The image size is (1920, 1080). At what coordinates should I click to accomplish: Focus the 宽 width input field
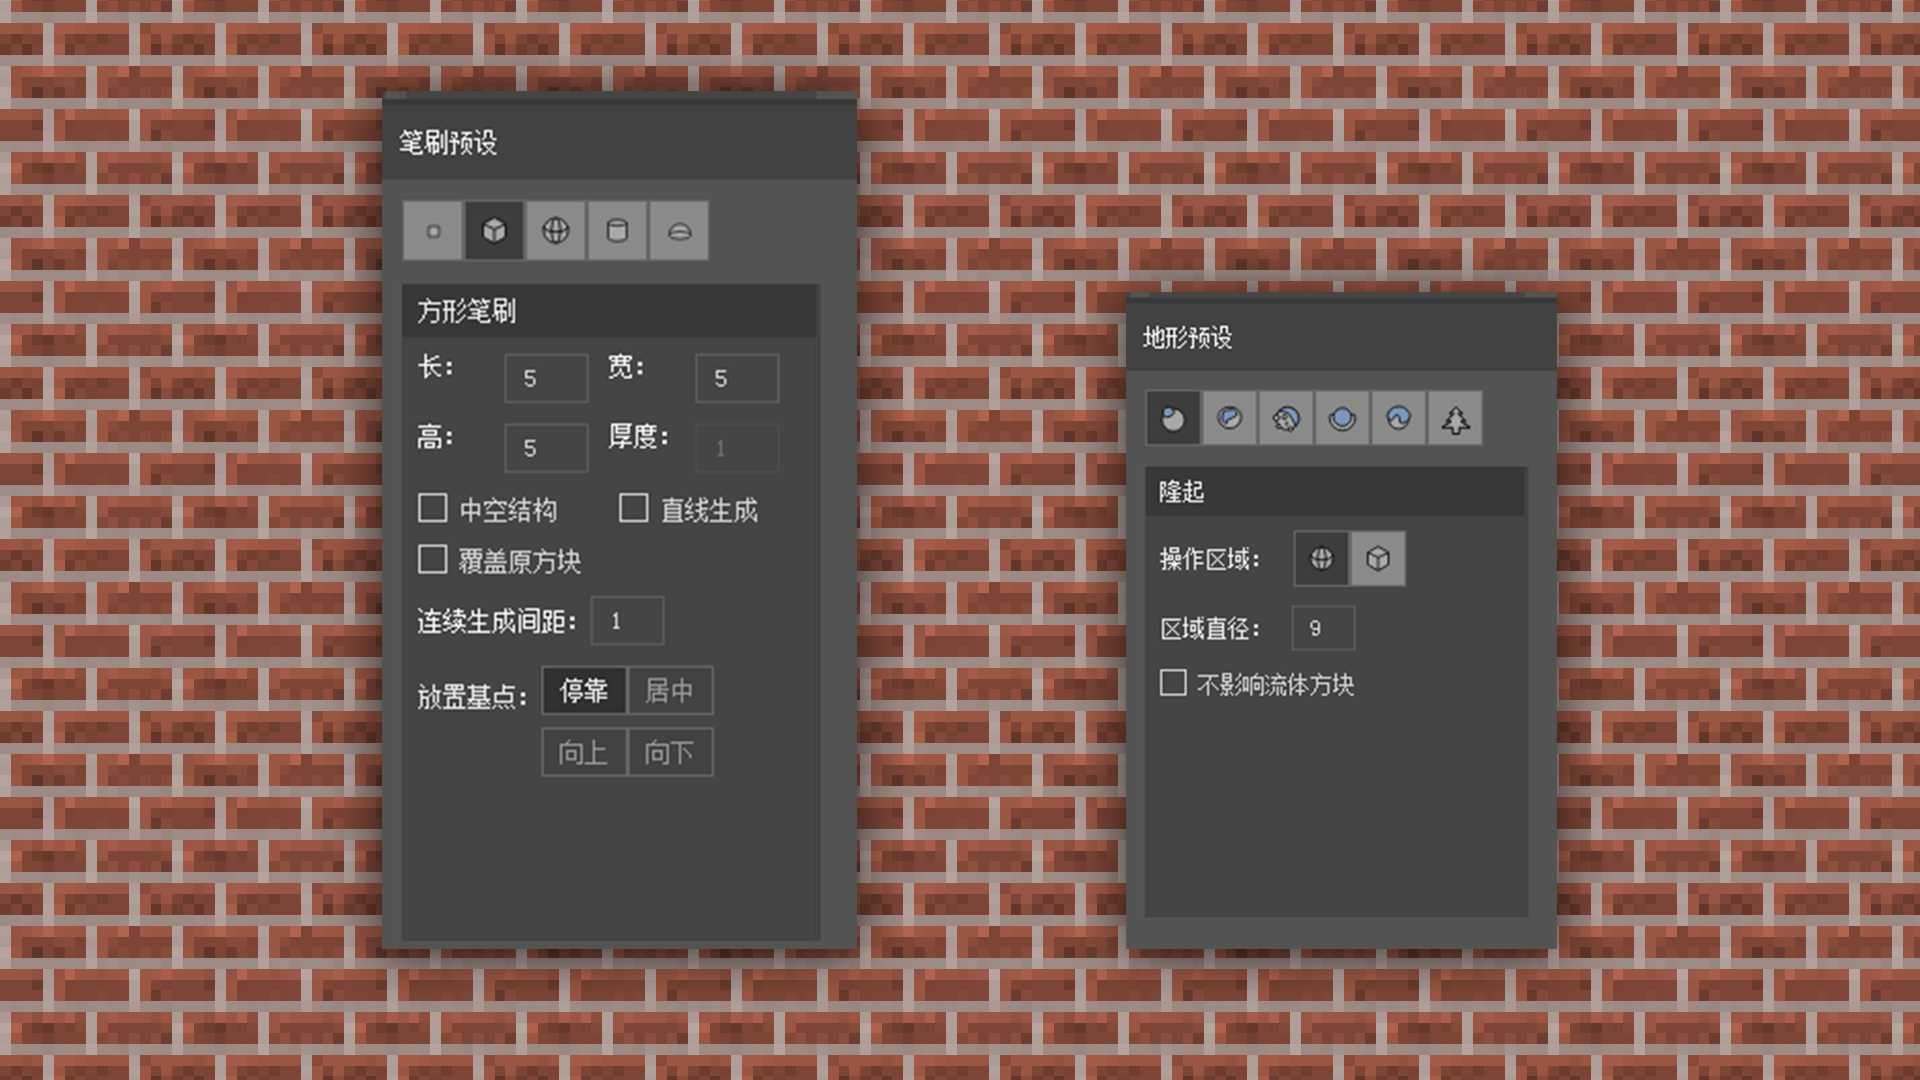(737, 378)
